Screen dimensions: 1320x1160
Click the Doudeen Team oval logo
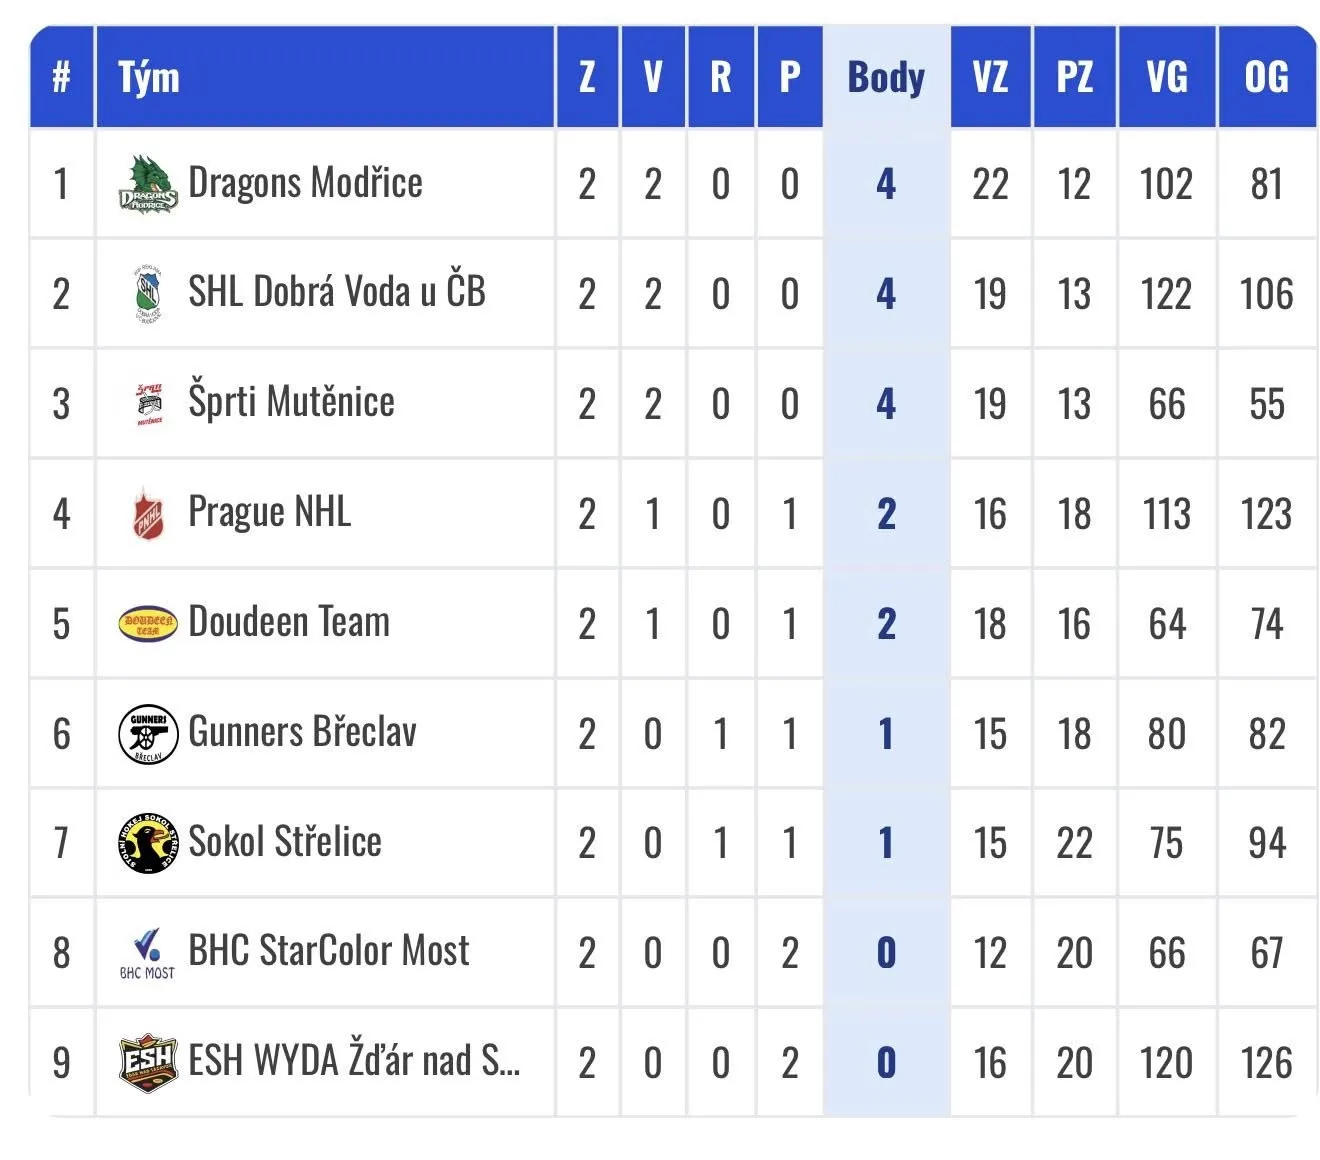tap(148, 624)
